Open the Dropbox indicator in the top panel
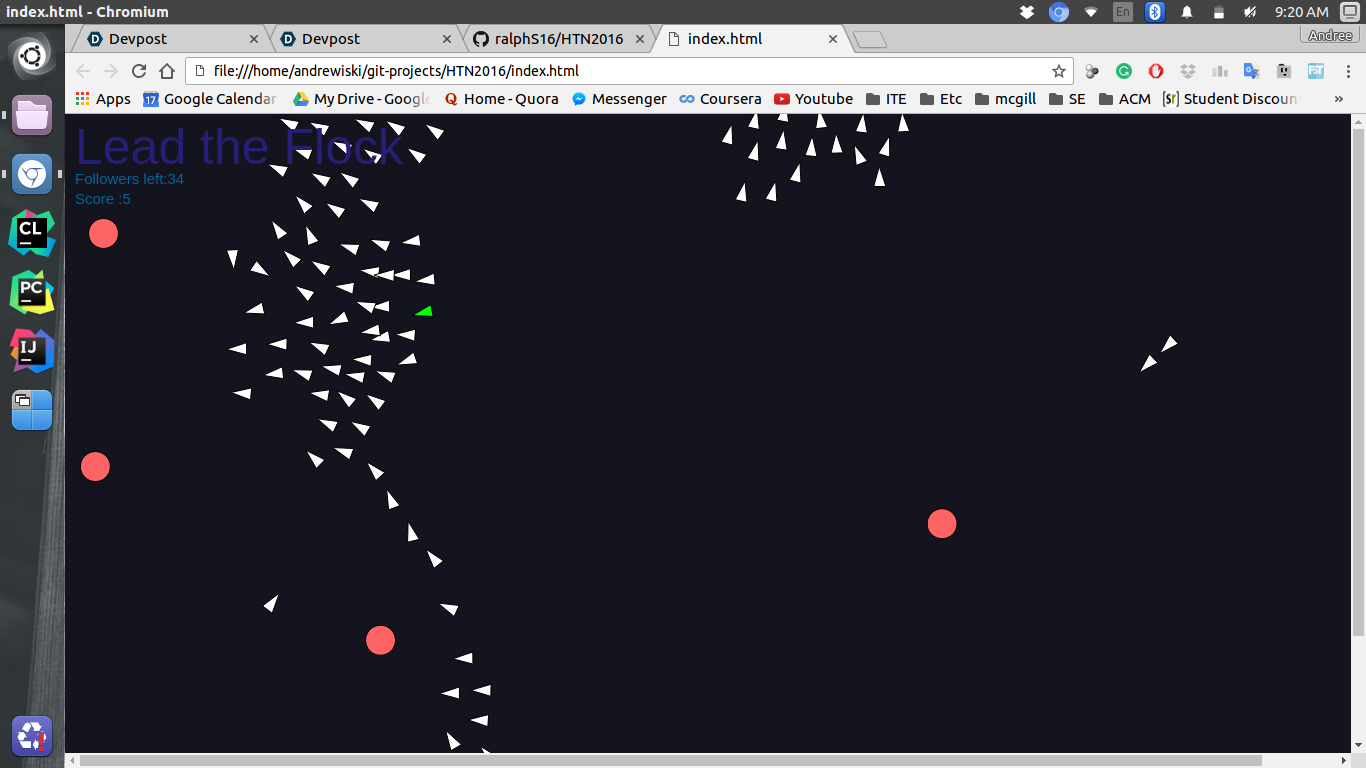The width and height of the screenshot is (1366, 768). (x=1027, y=12)
